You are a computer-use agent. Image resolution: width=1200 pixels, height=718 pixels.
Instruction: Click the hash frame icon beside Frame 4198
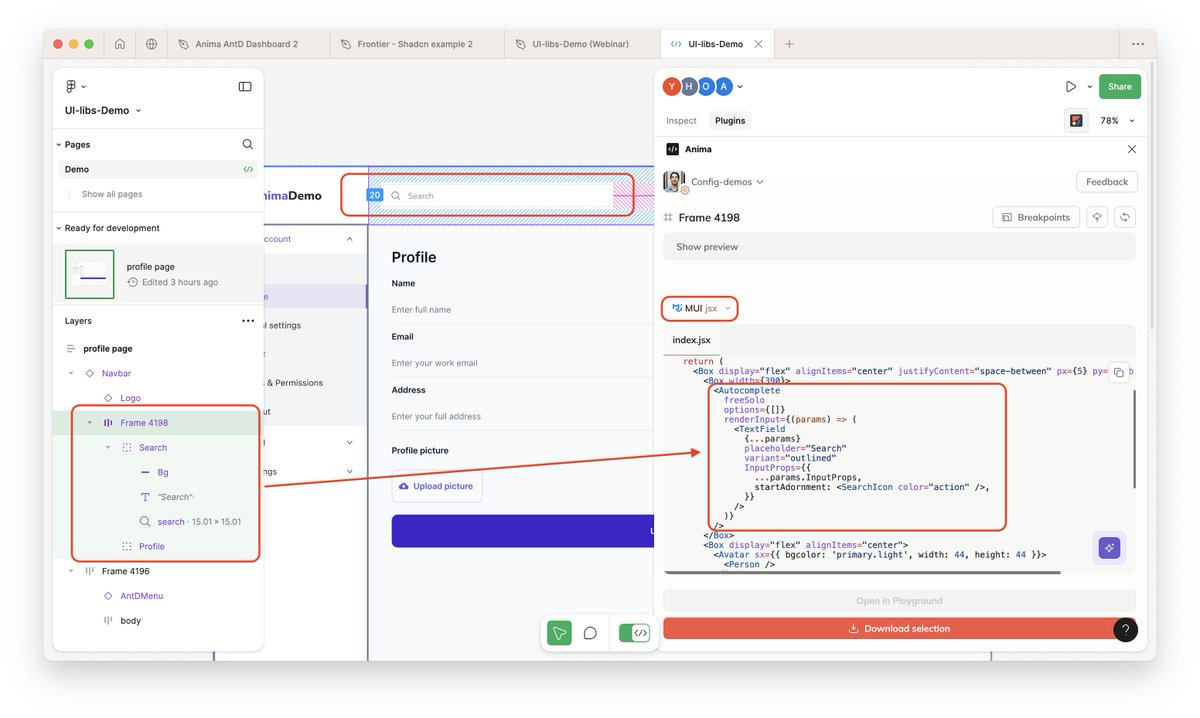(x=669, y=217)
